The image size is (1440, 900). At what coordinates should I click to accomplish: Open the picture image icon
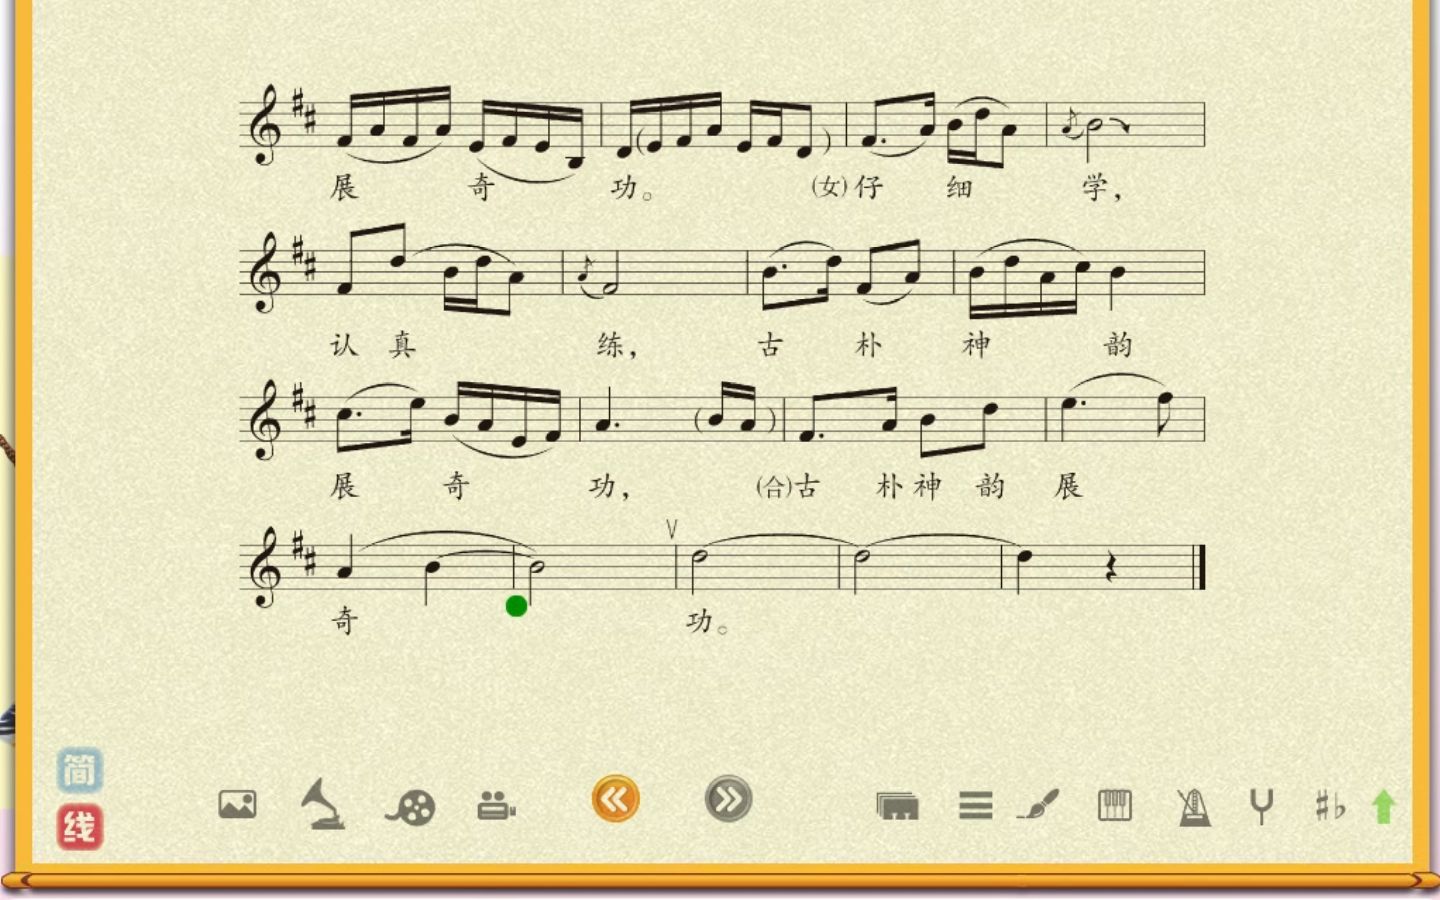tap(237, 804)
